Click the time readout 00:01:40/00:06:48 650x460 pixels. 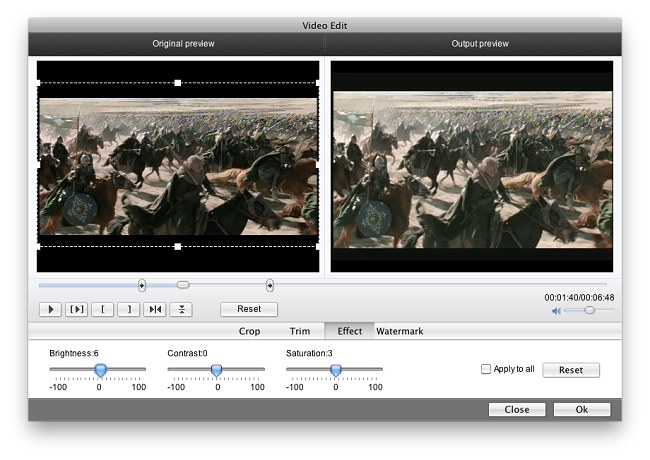pyautogui.click(x=579, y=298)
